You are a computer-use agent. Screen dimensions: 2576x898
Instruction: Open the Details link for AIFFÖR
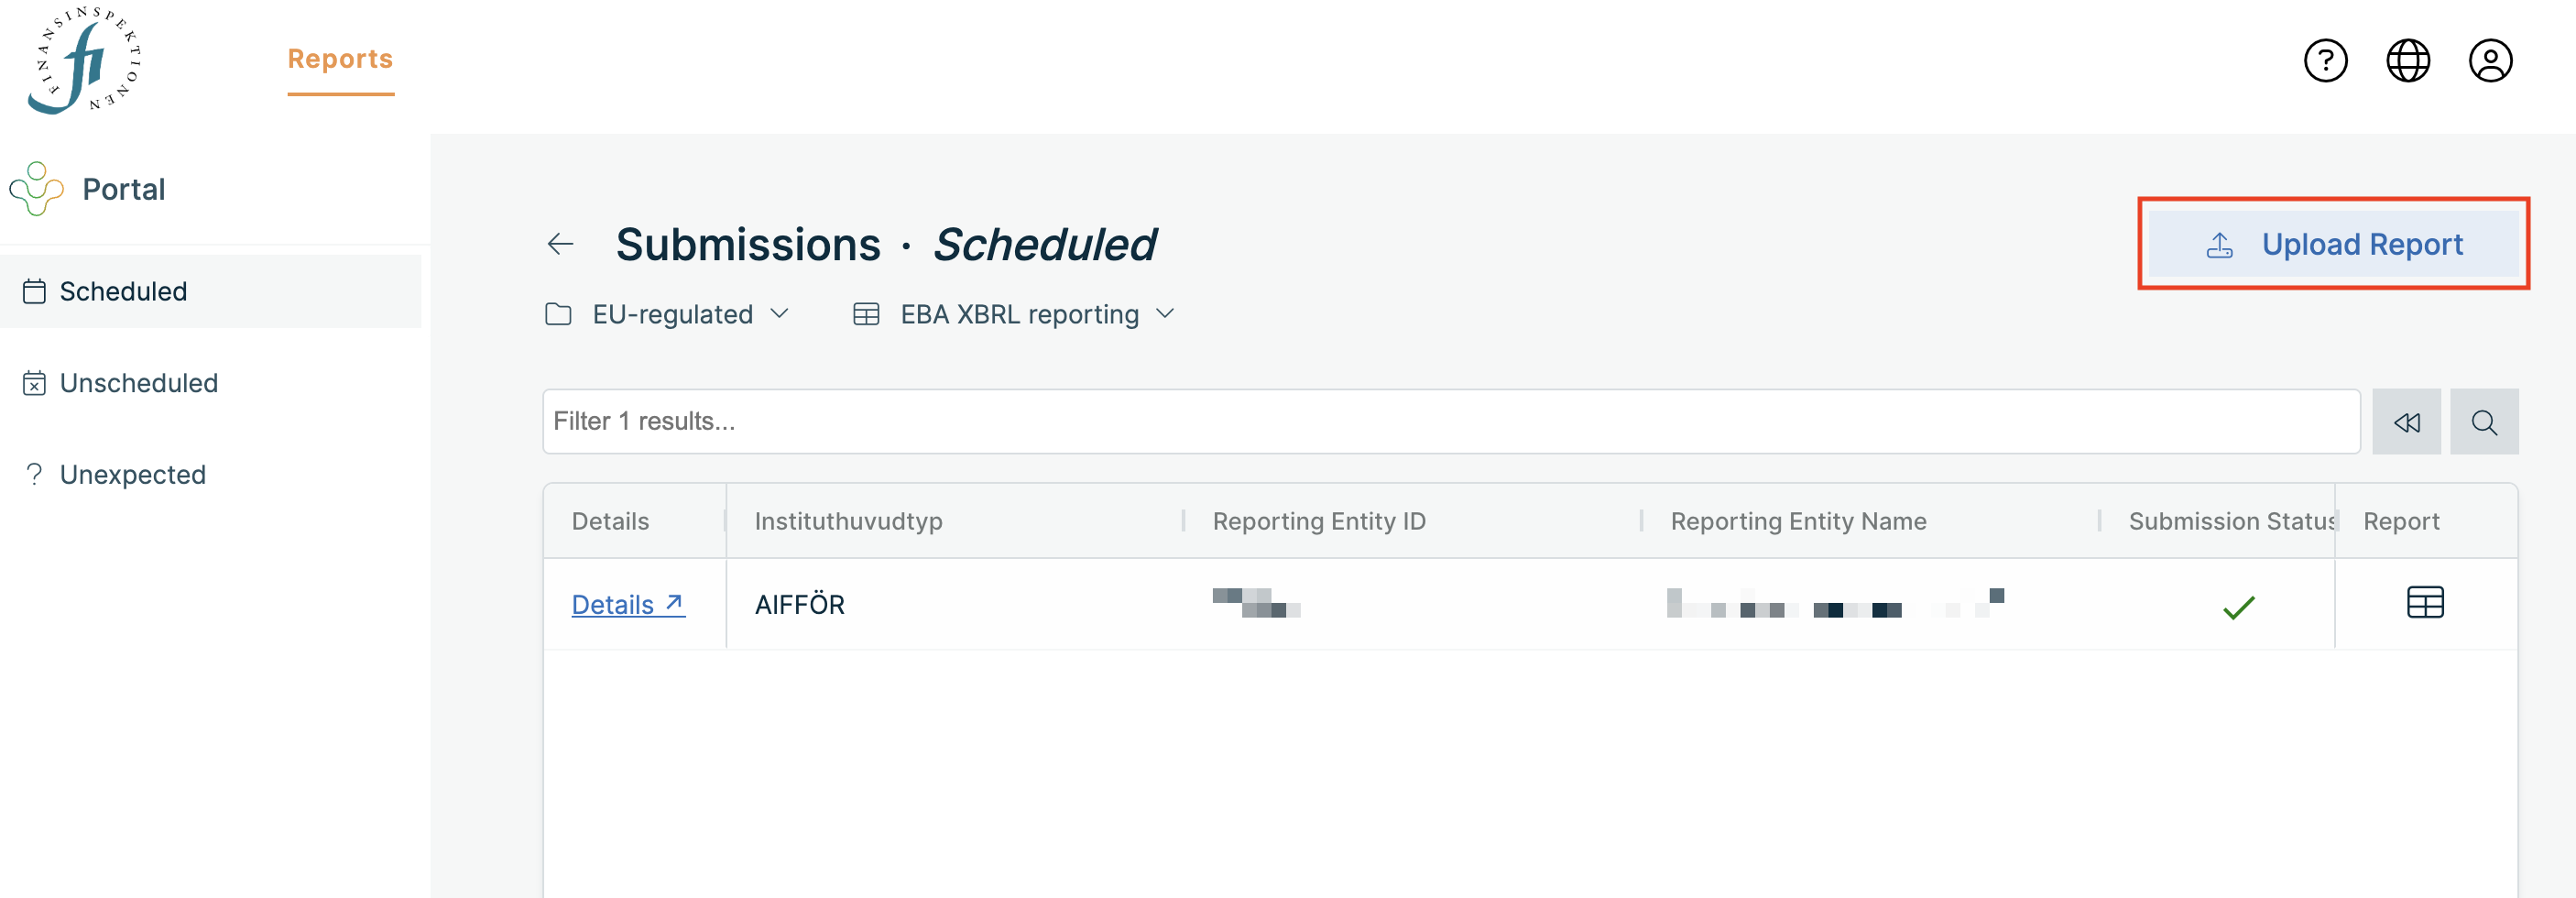pos(628,605)
